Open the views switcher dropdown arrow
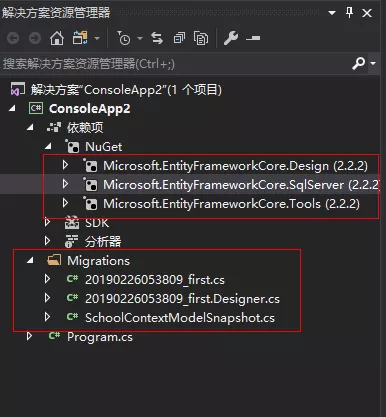Image resolution: width=386 pixels, height=417 pixels. coord(97,38)
